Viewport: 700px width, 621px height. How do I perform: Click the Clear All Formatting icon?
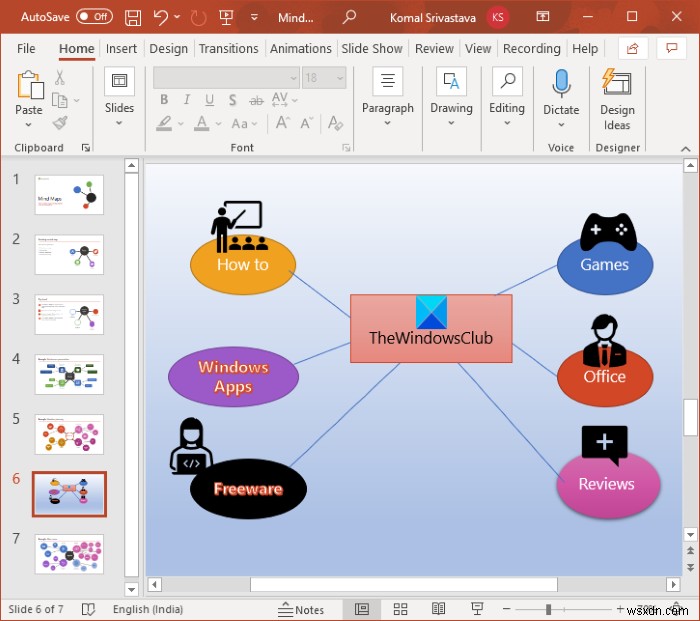335,123
